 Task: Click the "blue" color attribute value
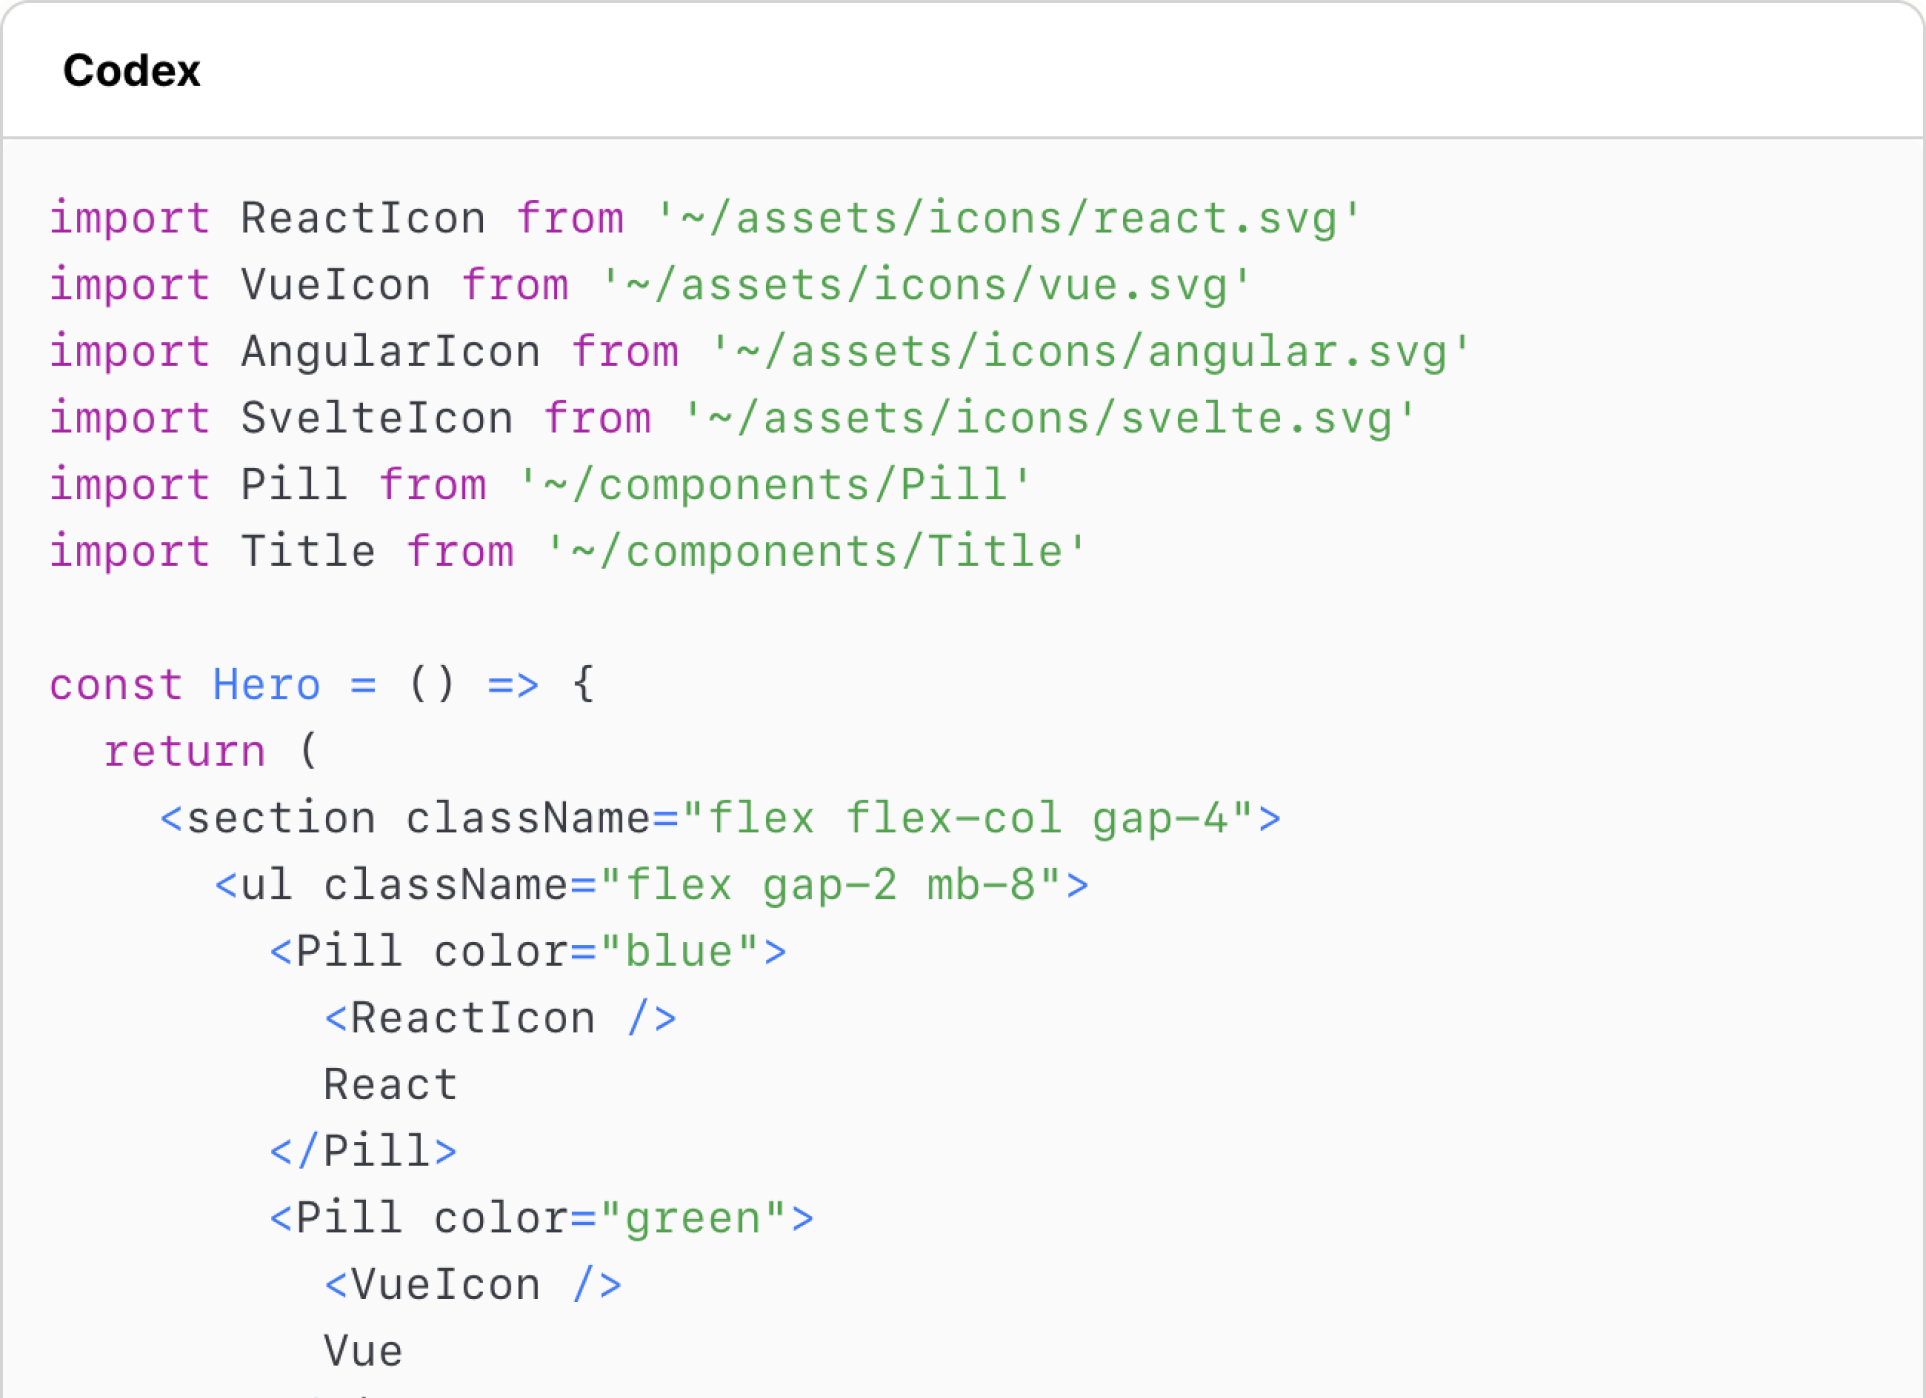tap(679, 952)
